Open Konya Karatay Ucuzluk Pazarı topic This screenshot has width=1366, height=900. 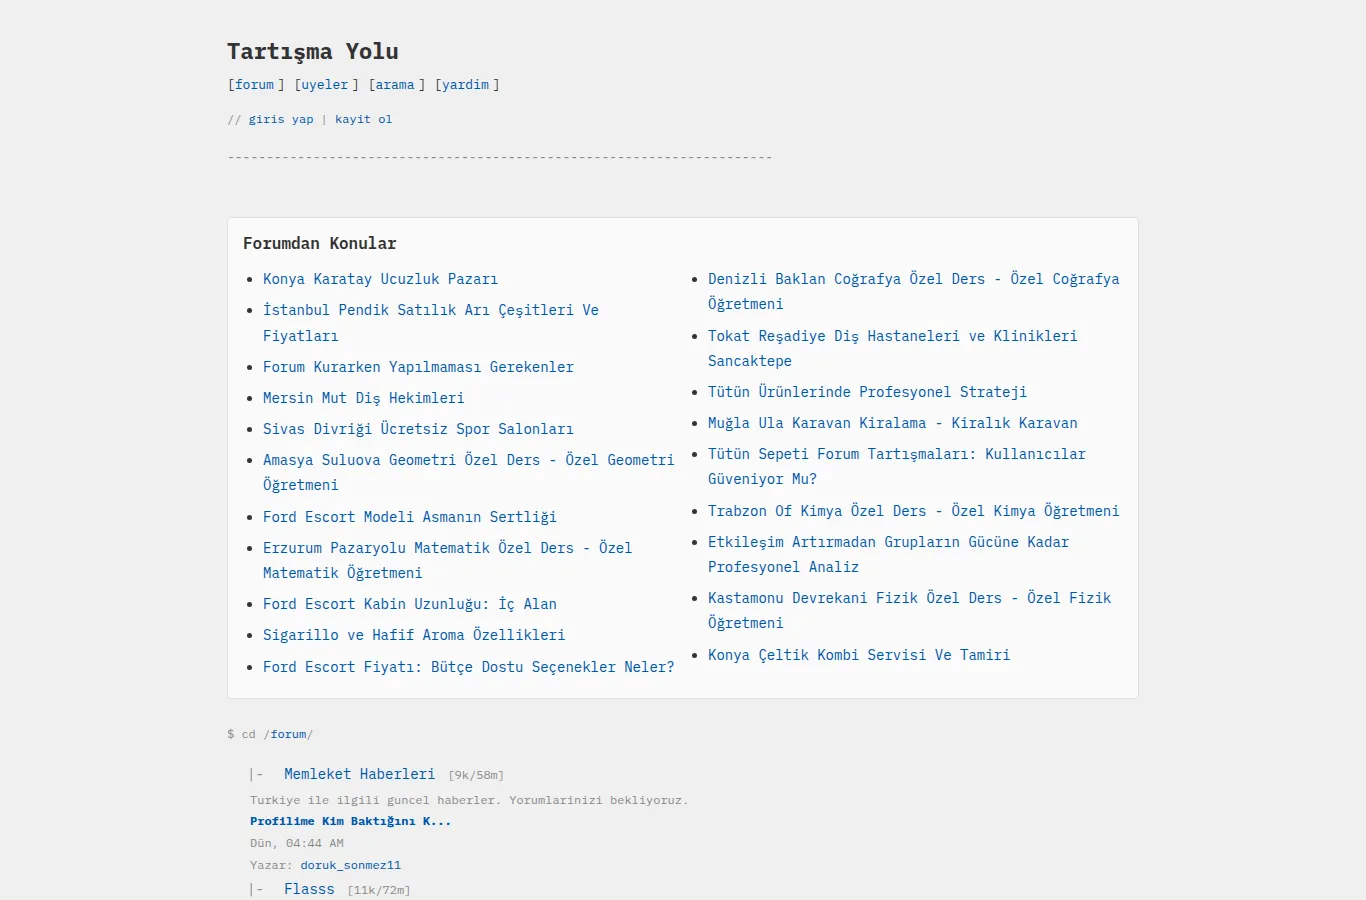[x=380, y=279]
